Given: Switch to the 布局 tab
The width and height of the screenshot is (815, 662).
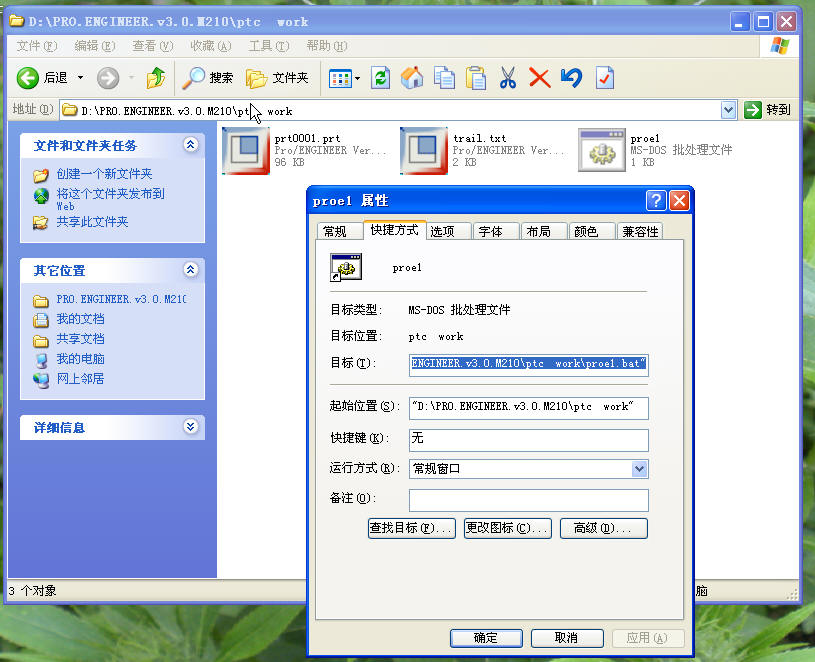Looking at the screenshot, I should pos(544,231).
